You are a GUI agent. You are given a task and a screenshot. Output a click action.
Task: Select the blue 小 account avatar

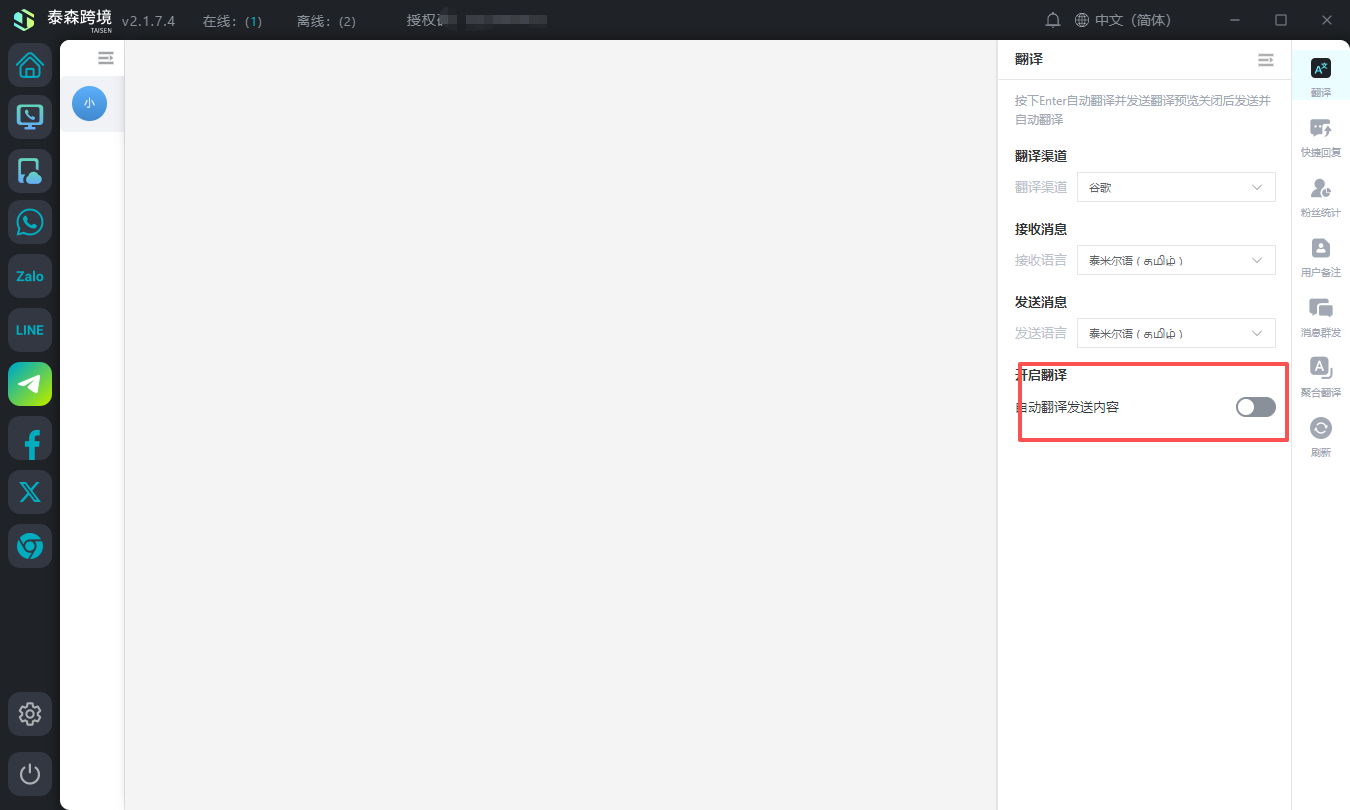pyautogui.click(x=89, y=103)
